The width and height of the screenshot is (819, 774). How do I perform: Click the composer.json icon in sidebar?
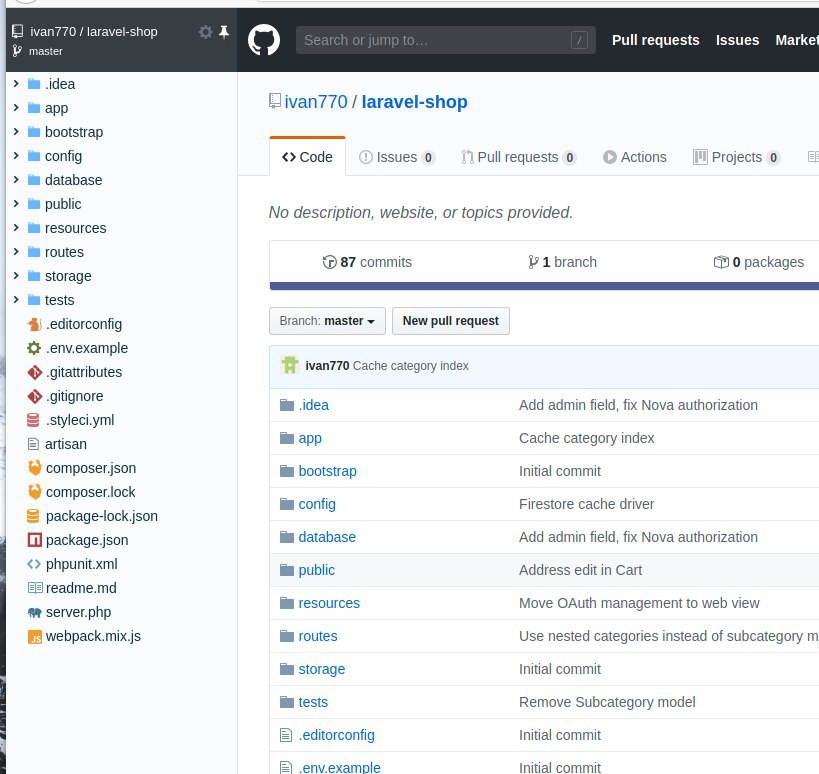[x=34, y=468]
